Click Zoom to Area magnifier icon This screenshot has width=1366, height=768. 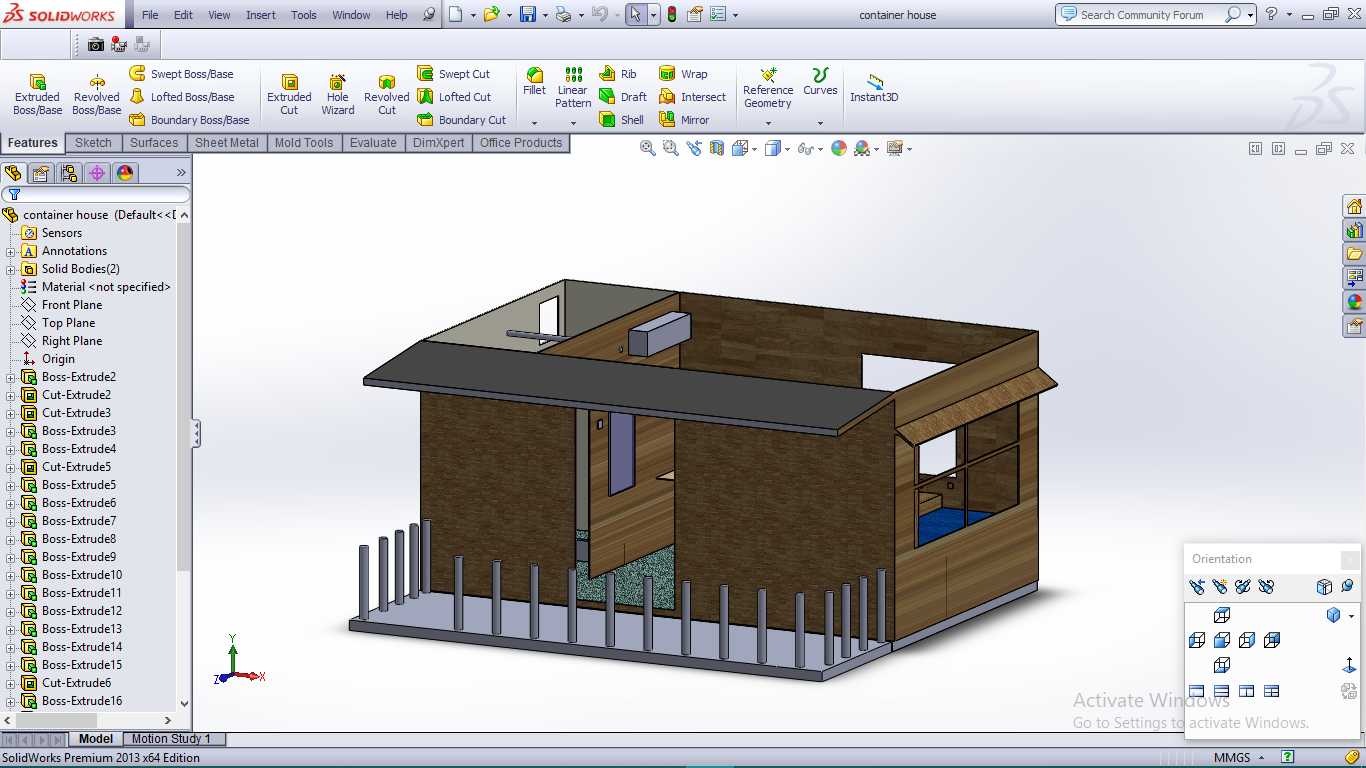670,148
